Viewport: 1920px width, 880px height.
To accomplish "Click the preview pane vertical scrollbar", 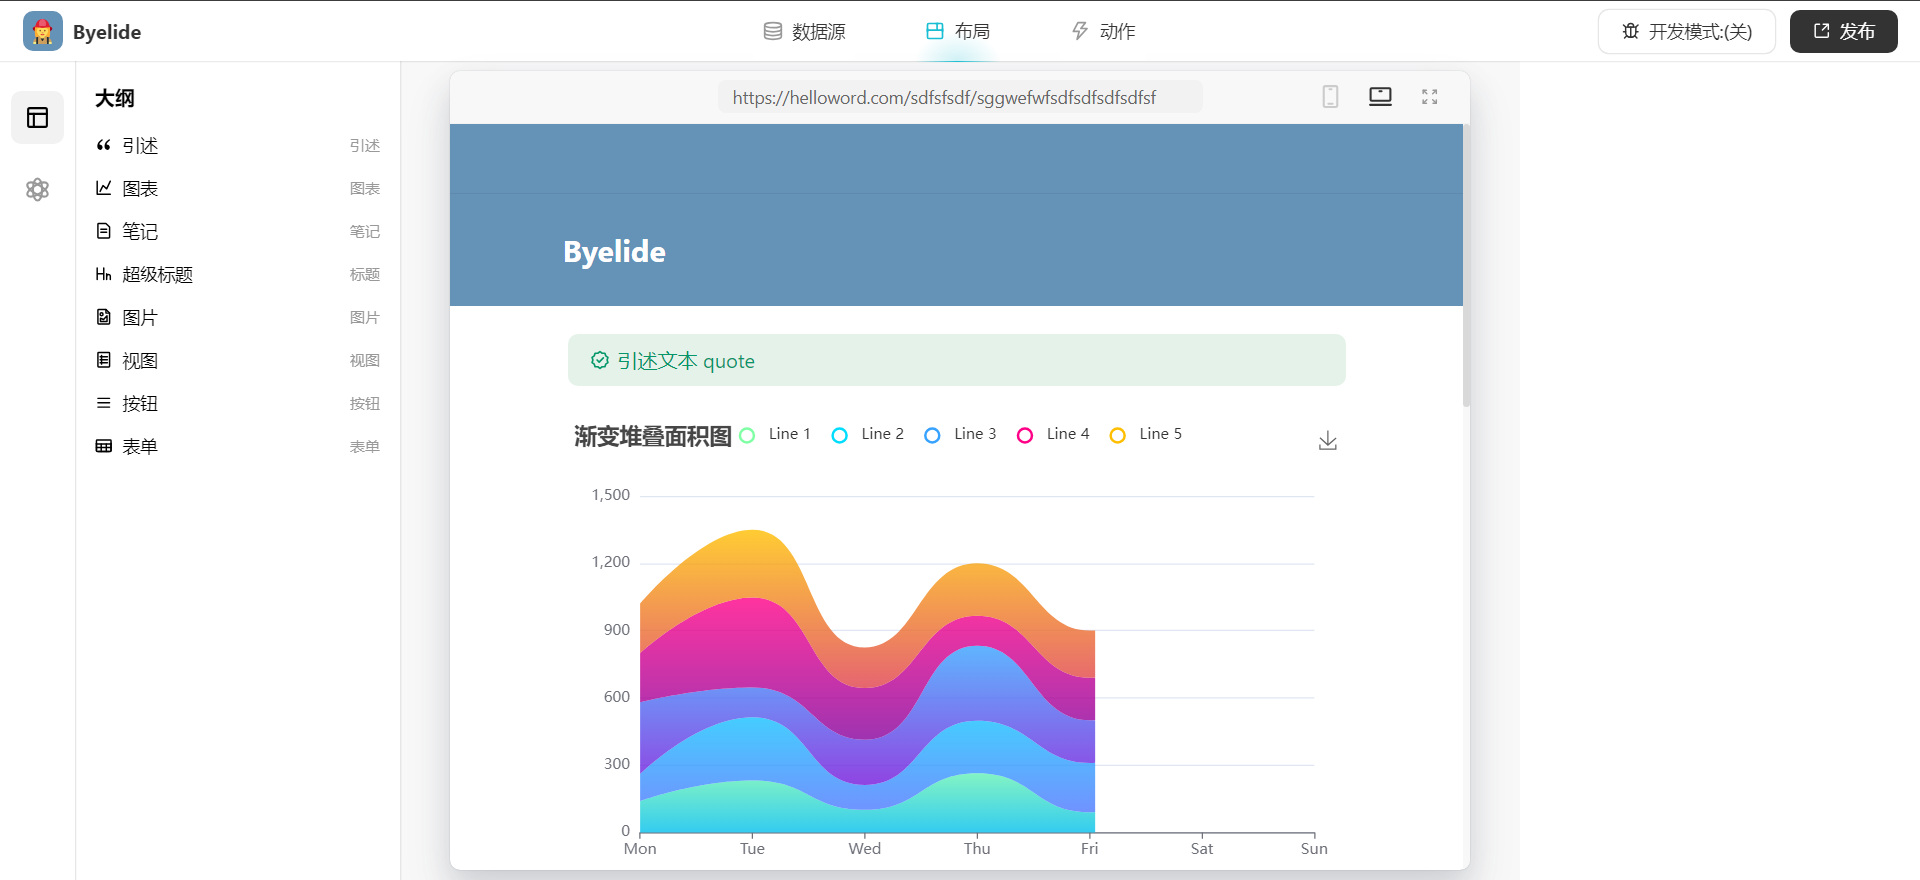I will click(x=1466, y=265).
